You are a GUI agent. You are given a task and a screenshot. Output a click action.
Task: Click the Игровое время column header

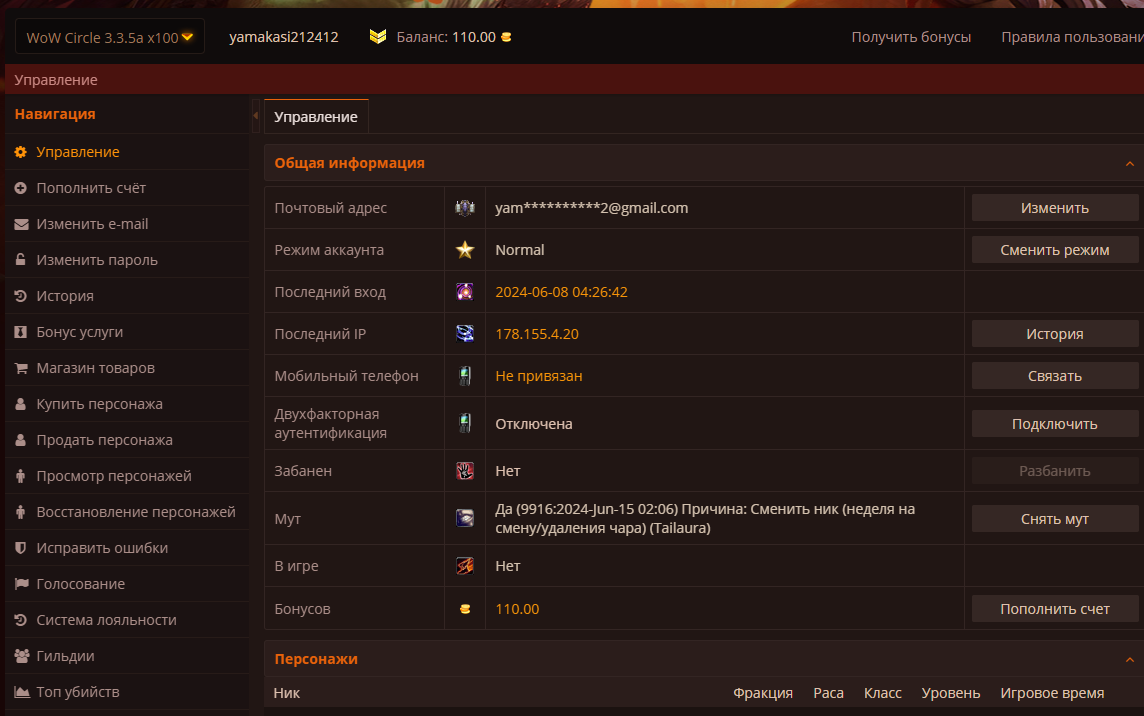[x=1052, y=693]
